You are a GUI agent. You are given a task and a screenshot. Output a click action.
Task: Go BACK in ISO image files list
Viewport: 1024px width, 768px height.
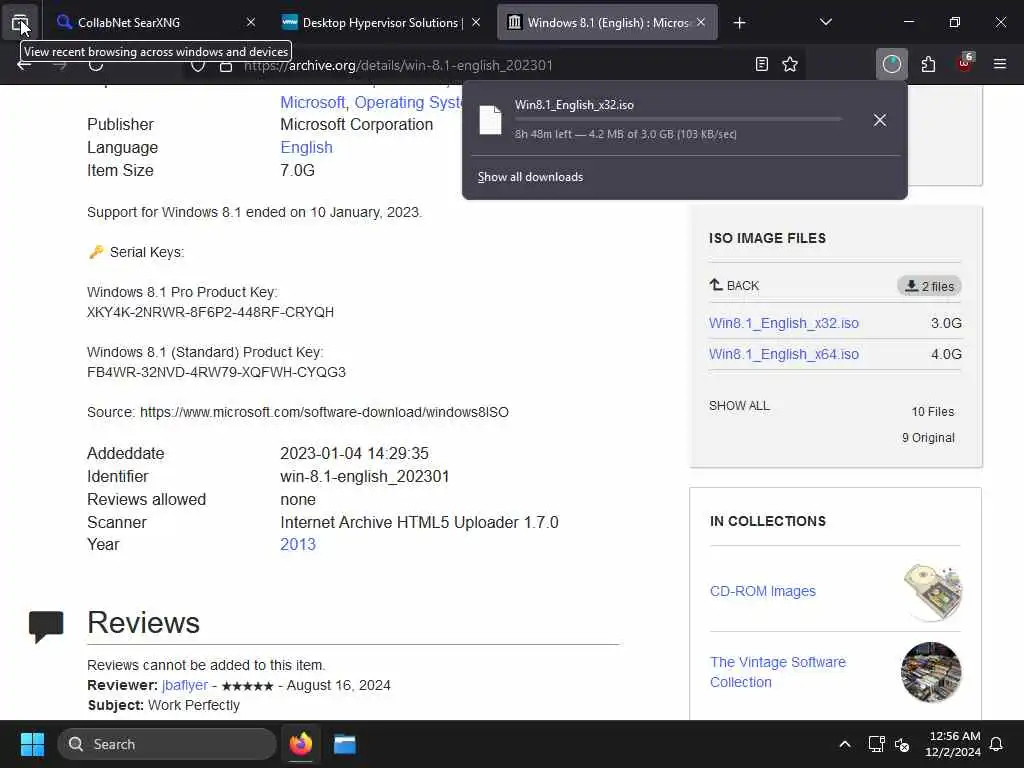[x=734, y=285]
